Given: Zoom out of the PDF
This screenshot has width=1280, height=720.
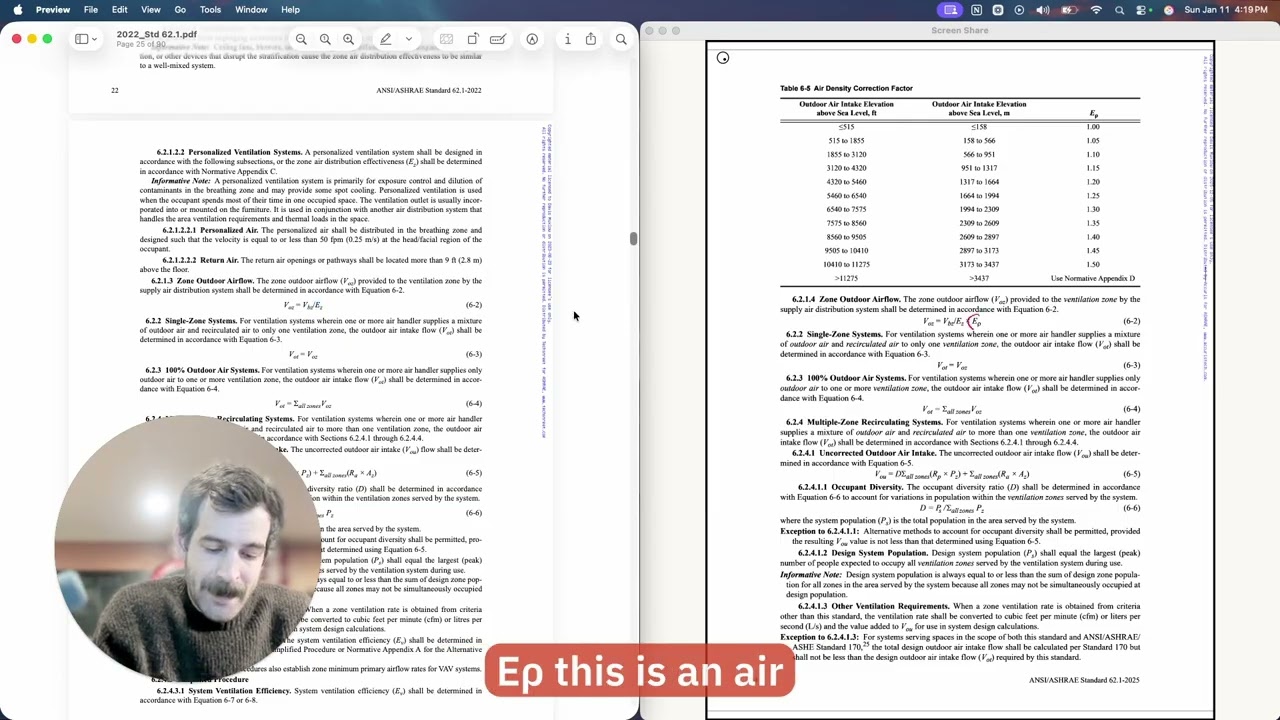Looking at the screenshot, I should coord(301,39).
